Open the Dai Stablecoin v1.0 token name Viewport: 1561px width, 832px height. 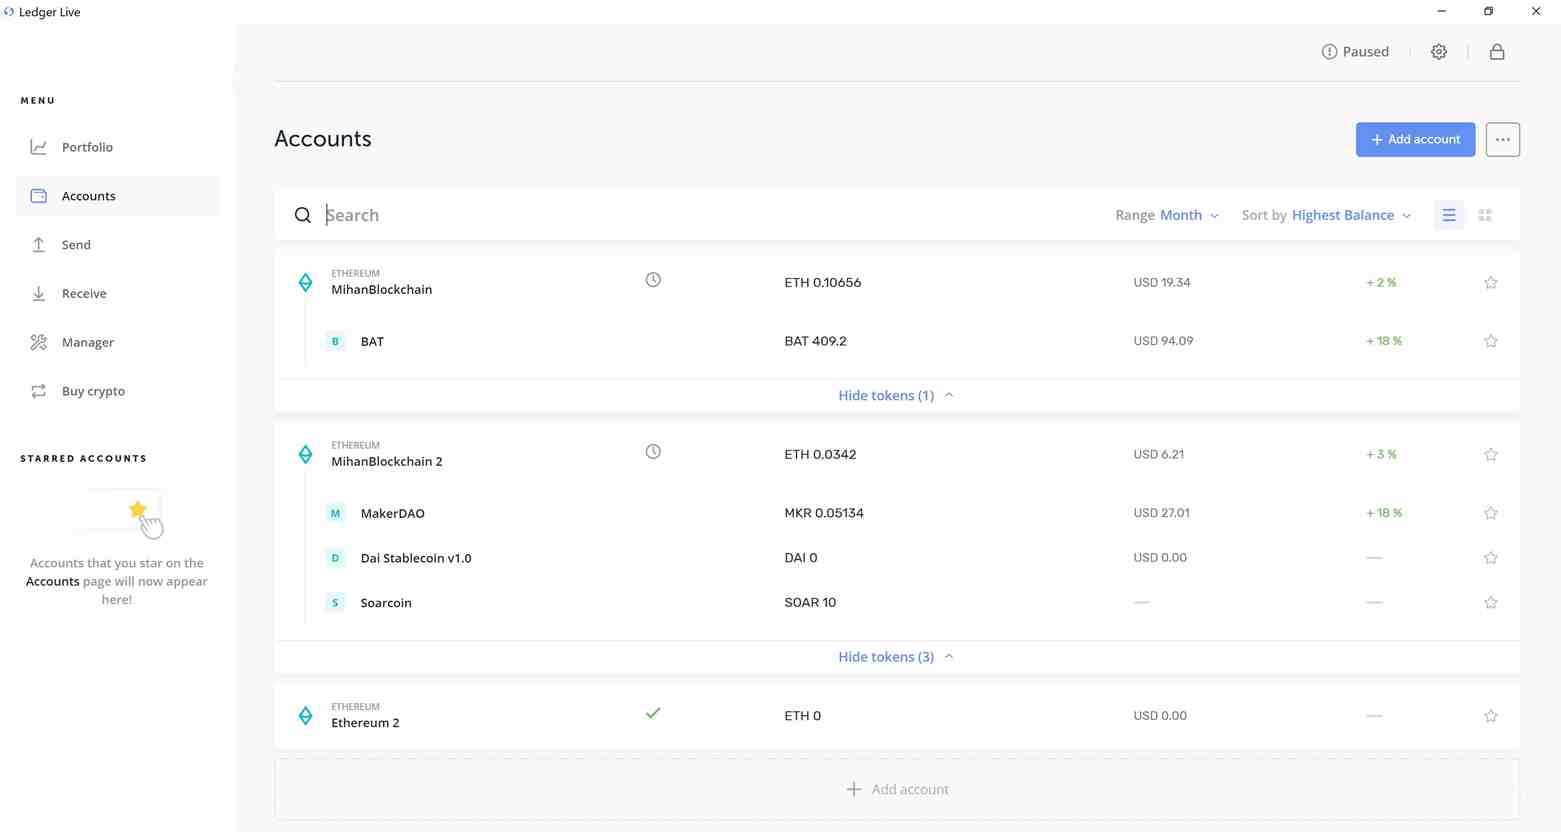(416, 558)
